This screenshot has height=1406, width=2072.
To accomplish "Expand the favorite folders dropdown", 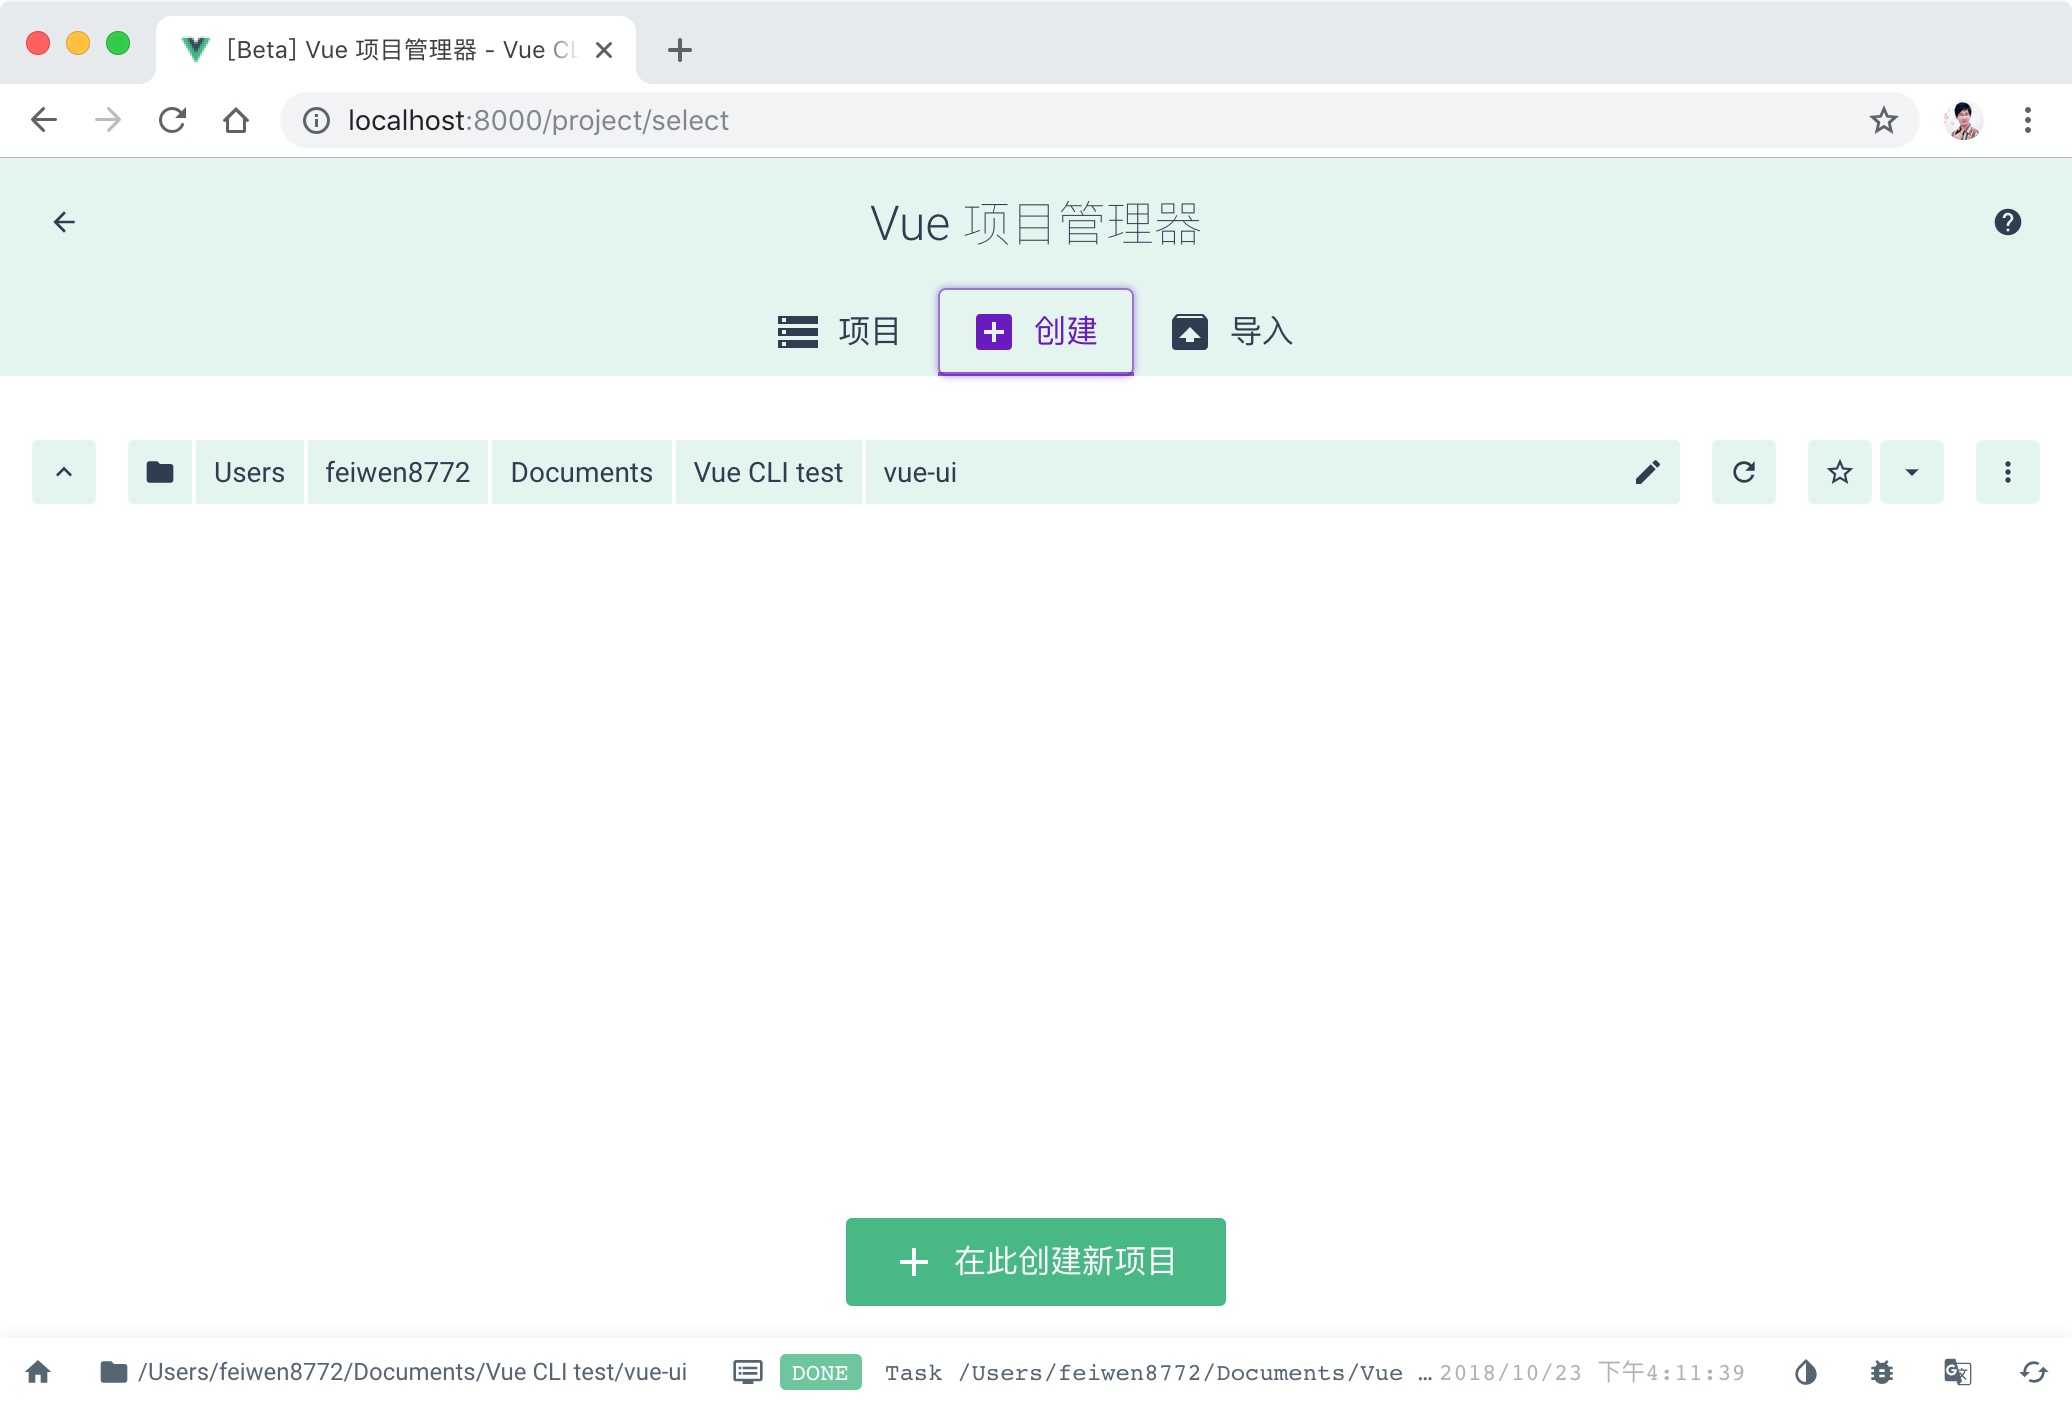I will 1912,472.
